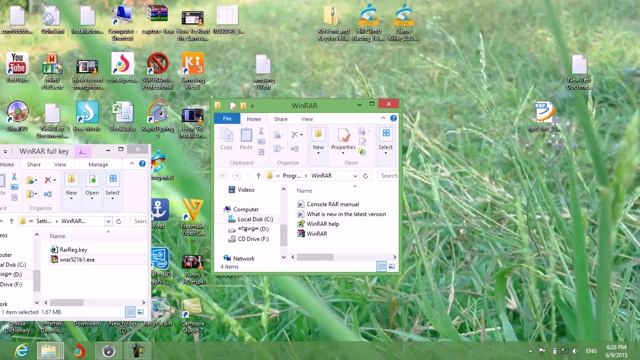Click Name column header in WinRAR full key window

point(58,236)
